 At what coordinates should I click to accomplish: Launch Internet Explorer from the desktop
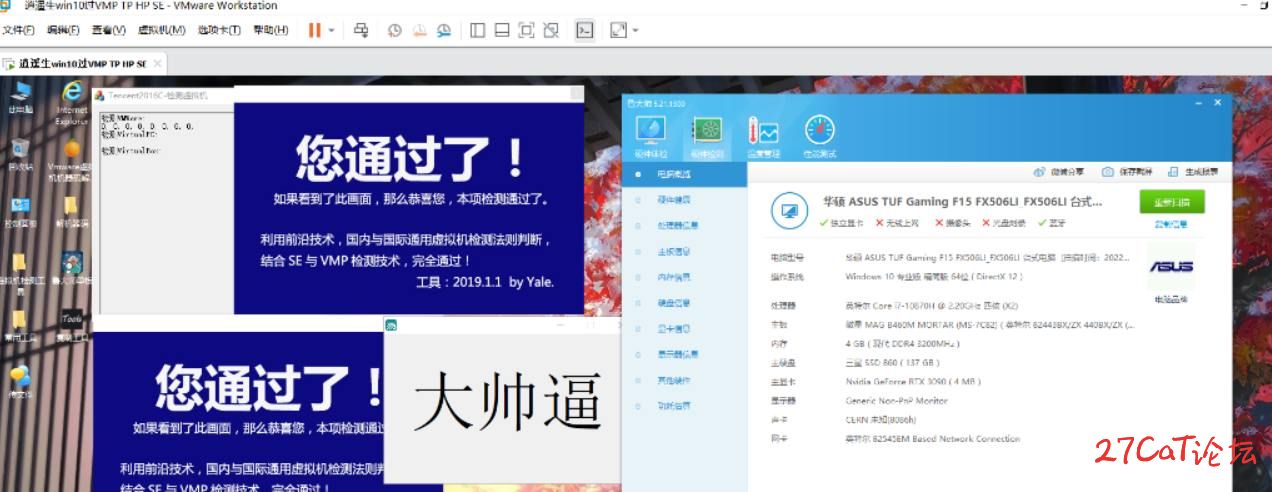coord(72,101)
